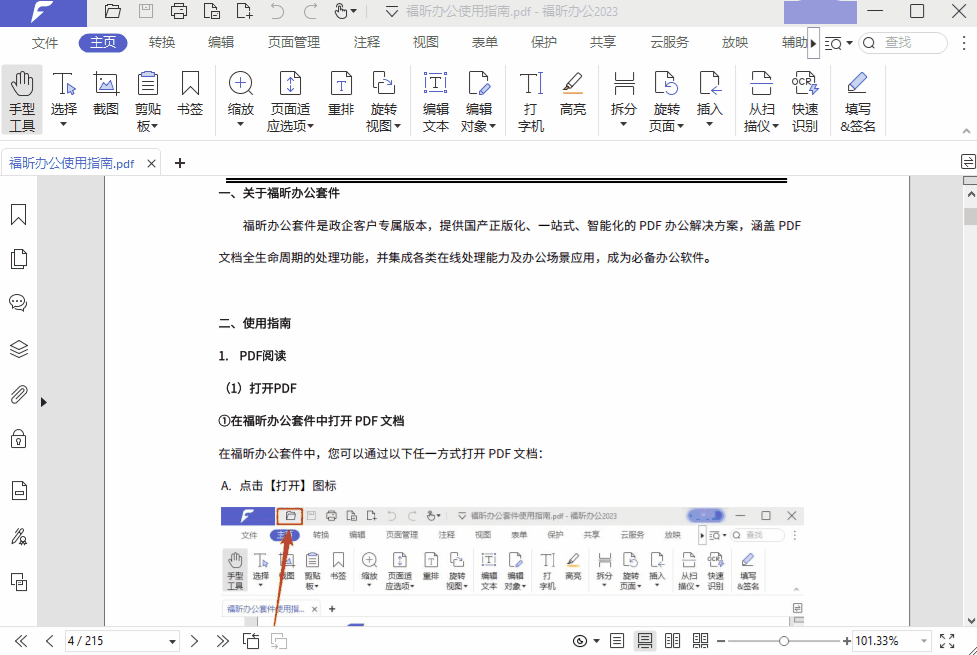Open the layers panel icon on the sidebar

pos(17,347)
